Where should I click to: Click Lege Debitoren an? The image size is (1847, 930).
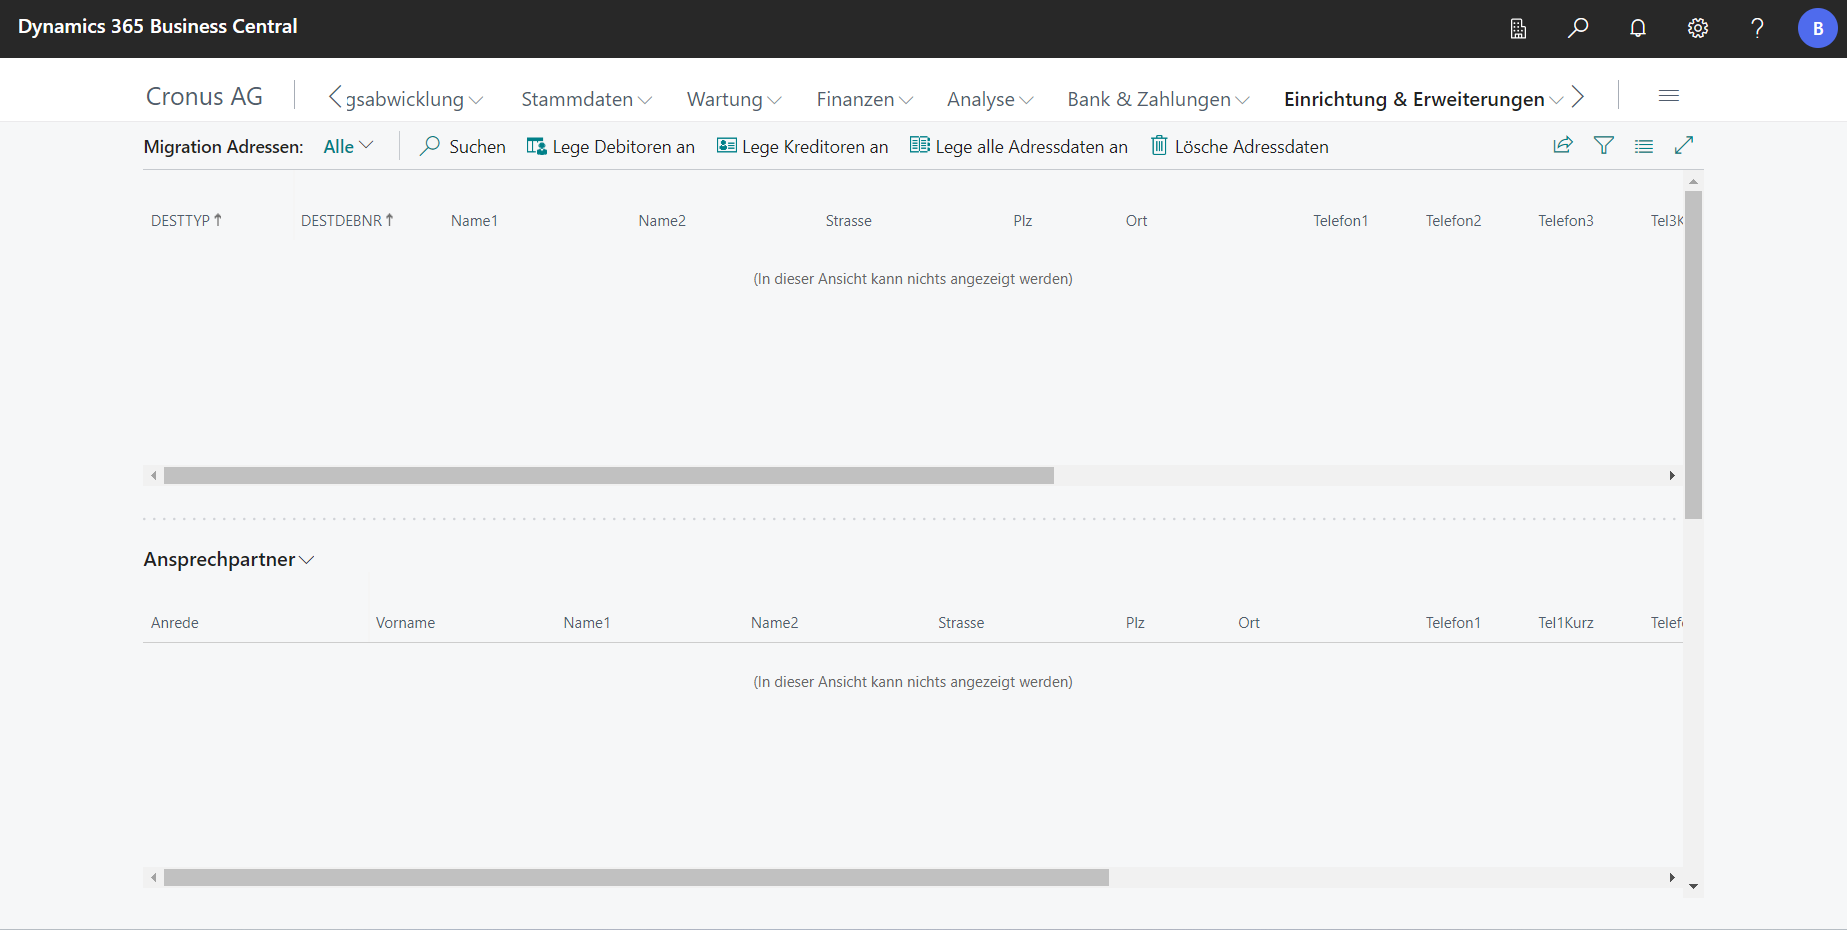[x=611, y=147]
